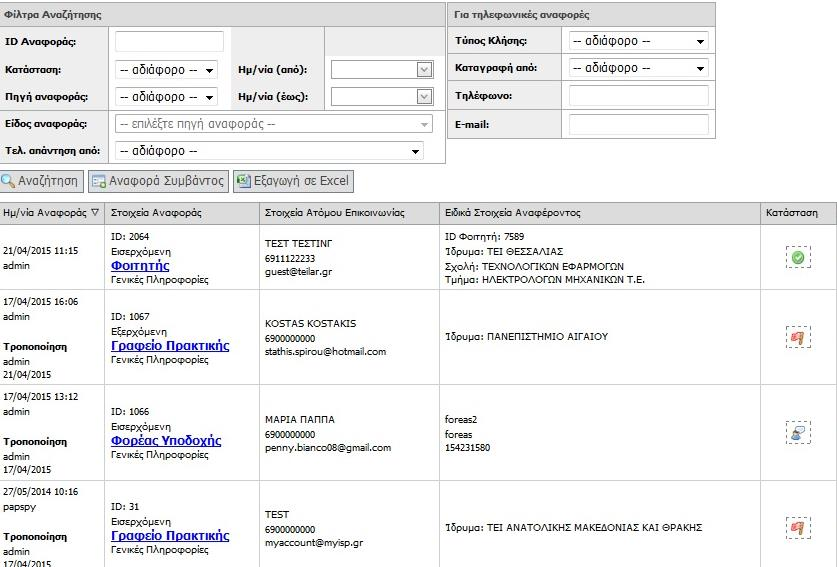Click the thumbs-down status icon for ID 31
The width and height of the screenshot is (837, 567).
coord(798,527)
